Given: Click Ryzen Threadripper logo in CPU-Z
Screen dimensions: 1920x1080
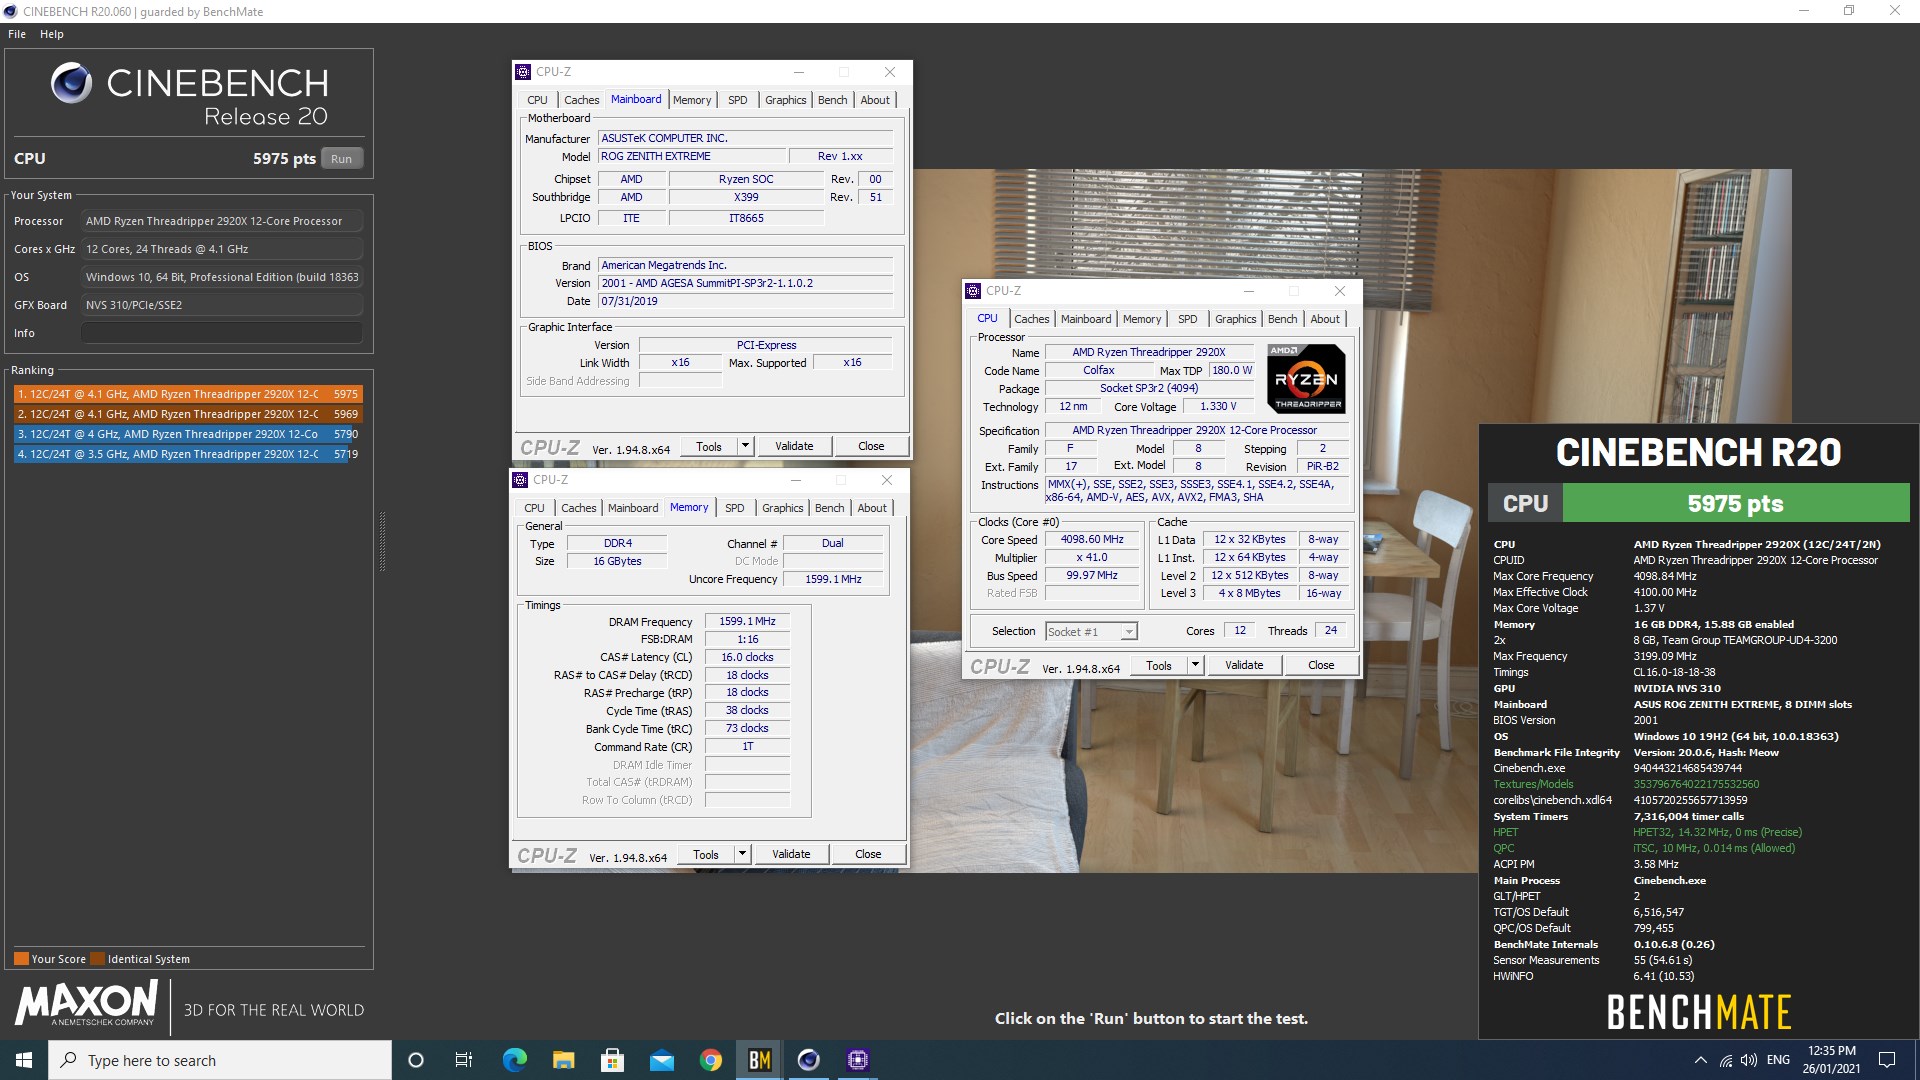Looking at the screenshot, I should (1306, 379).
